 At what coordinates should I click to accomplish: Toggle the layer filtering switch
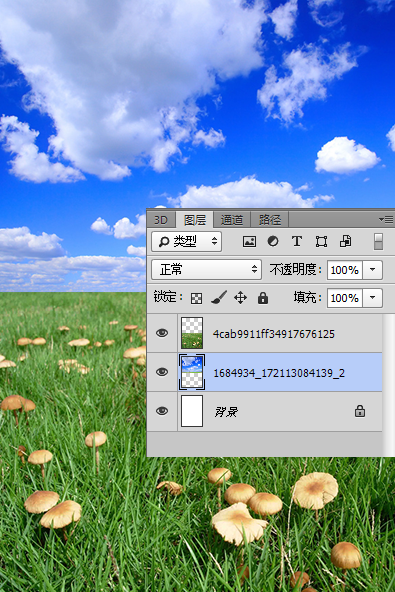click(378, 241)
